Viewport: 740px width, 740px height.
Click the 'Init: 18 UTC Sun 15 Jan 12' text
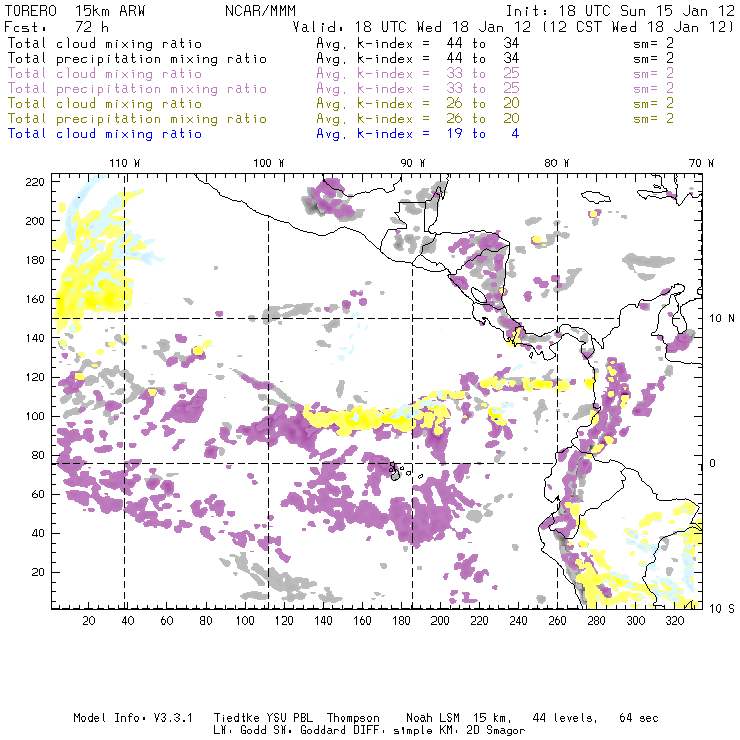pos(620,11)
